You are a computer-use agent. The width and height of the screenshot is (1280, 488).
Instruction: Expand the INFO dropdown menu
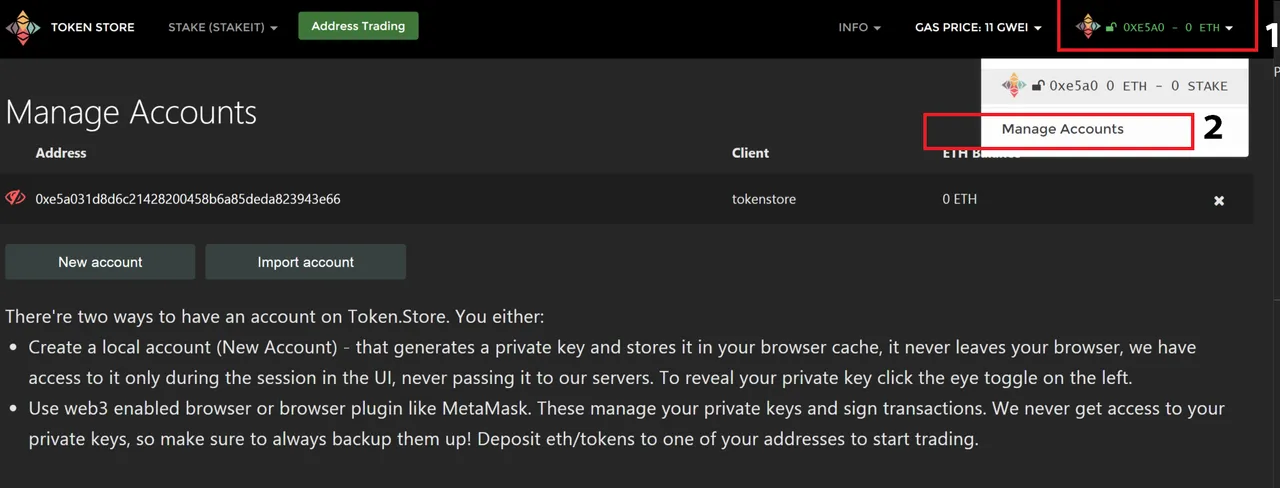(x=860, y=27)
